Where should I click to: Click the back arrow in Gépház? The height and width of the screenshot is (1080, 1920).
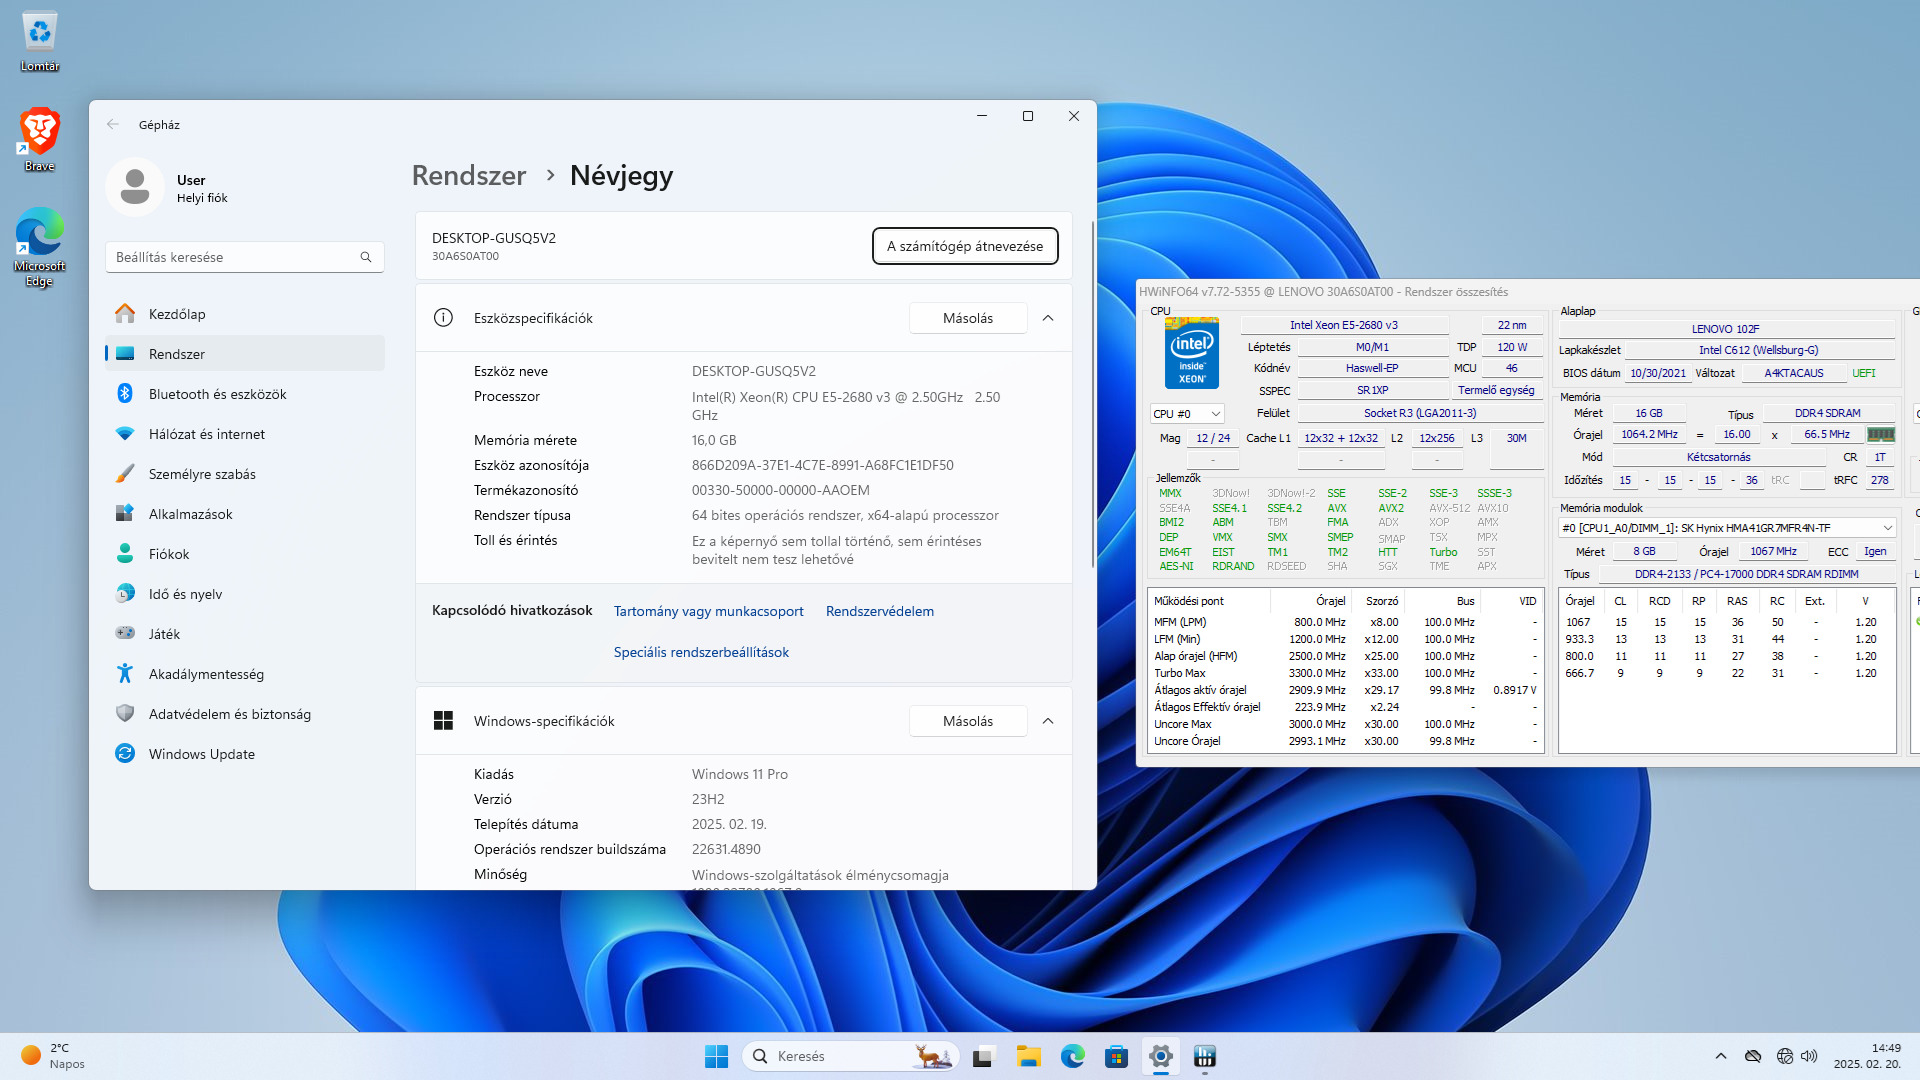click(113, 125)
